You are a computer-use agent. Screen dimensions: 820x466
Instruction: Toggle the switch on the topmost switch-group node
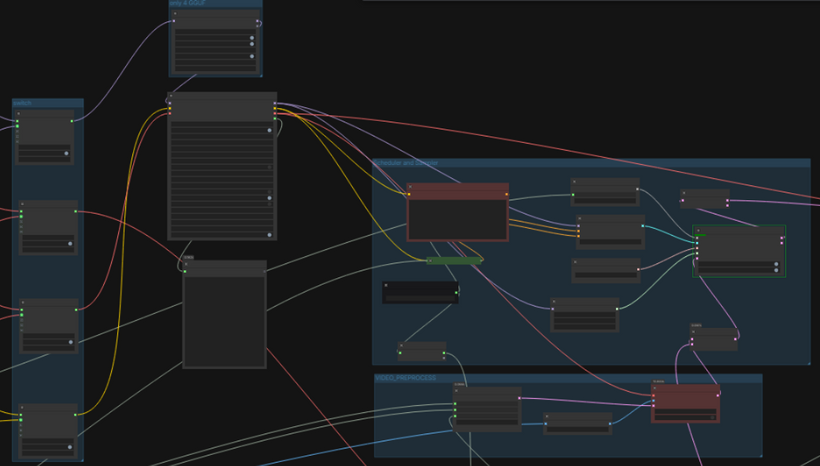click(x=67, y=153)
